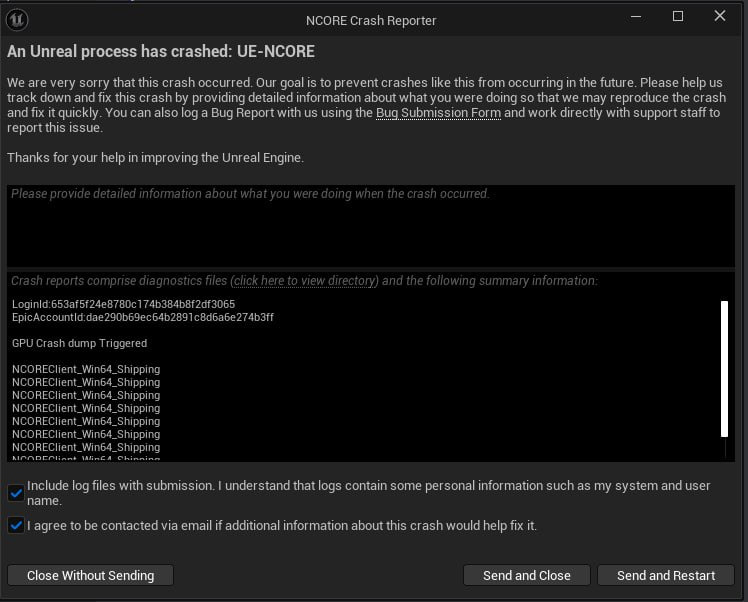The width and height of the screenshot is (748, 602).
Task: Open the Bug Submission Form link
Action: [437, 113]
